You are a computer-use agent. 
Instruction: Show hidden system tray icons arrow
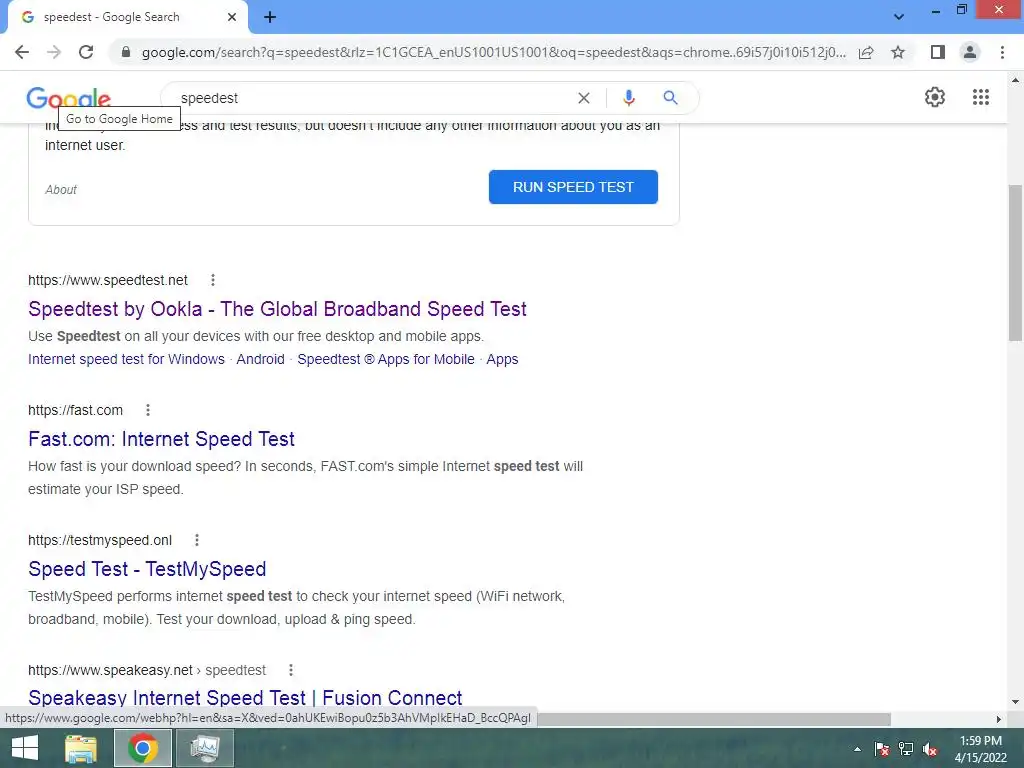coord(857,749)
